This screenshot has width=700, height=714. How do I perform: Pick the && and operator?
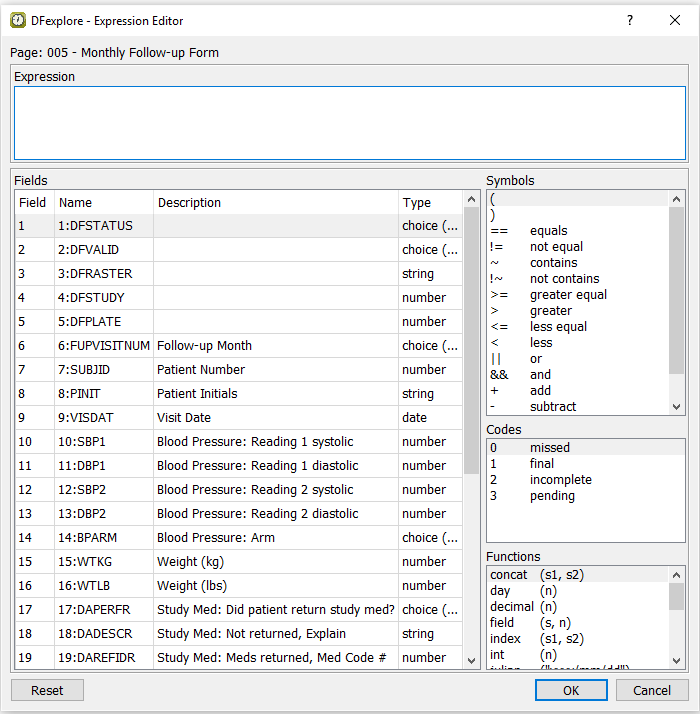[539, 375]
